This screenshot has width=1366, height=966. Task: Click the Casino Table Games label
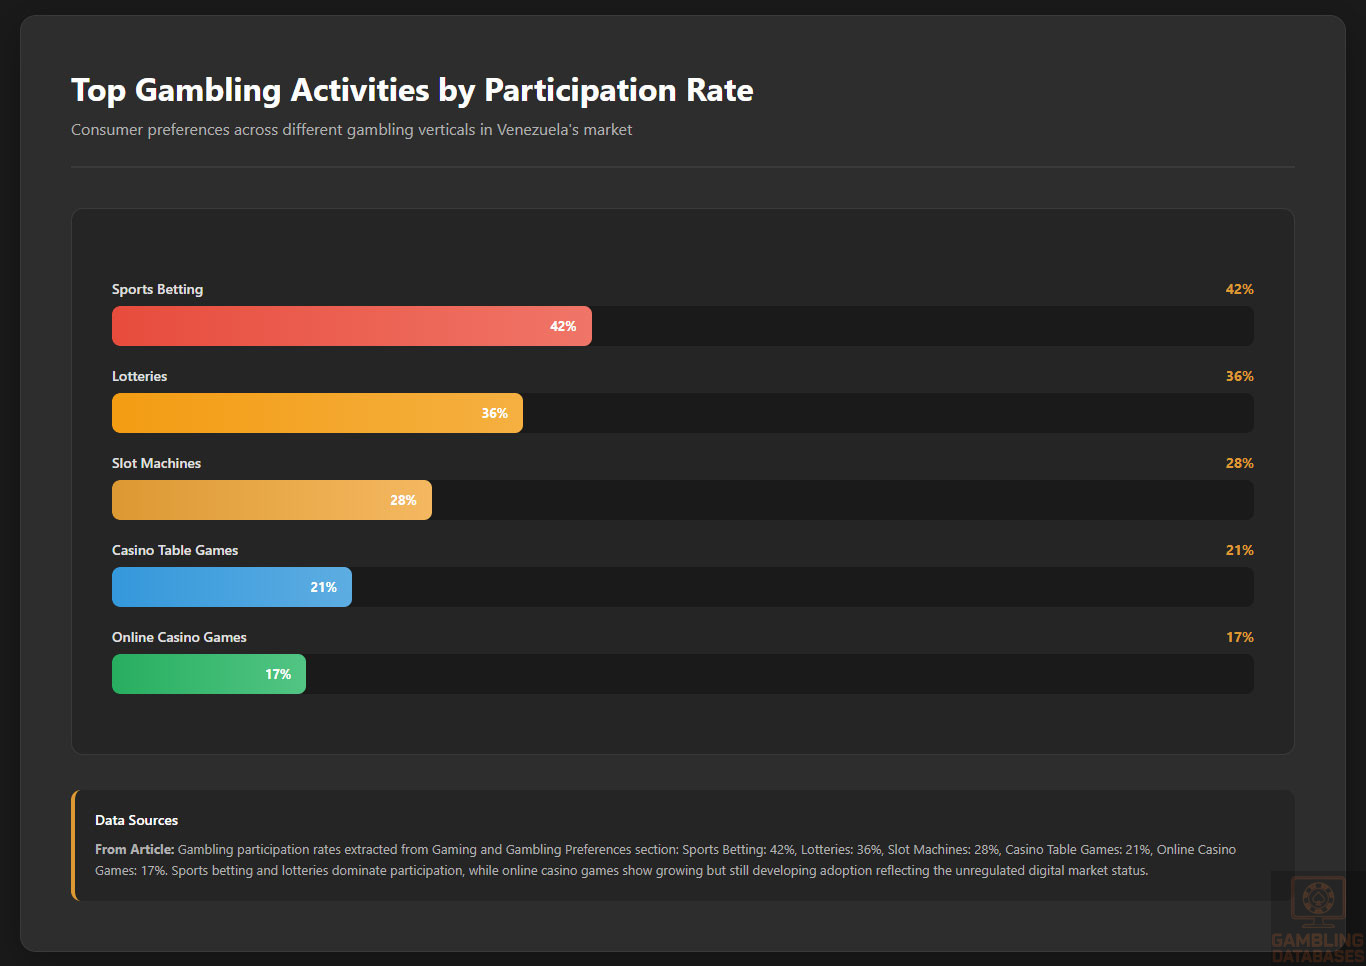(x=175, y=550)
